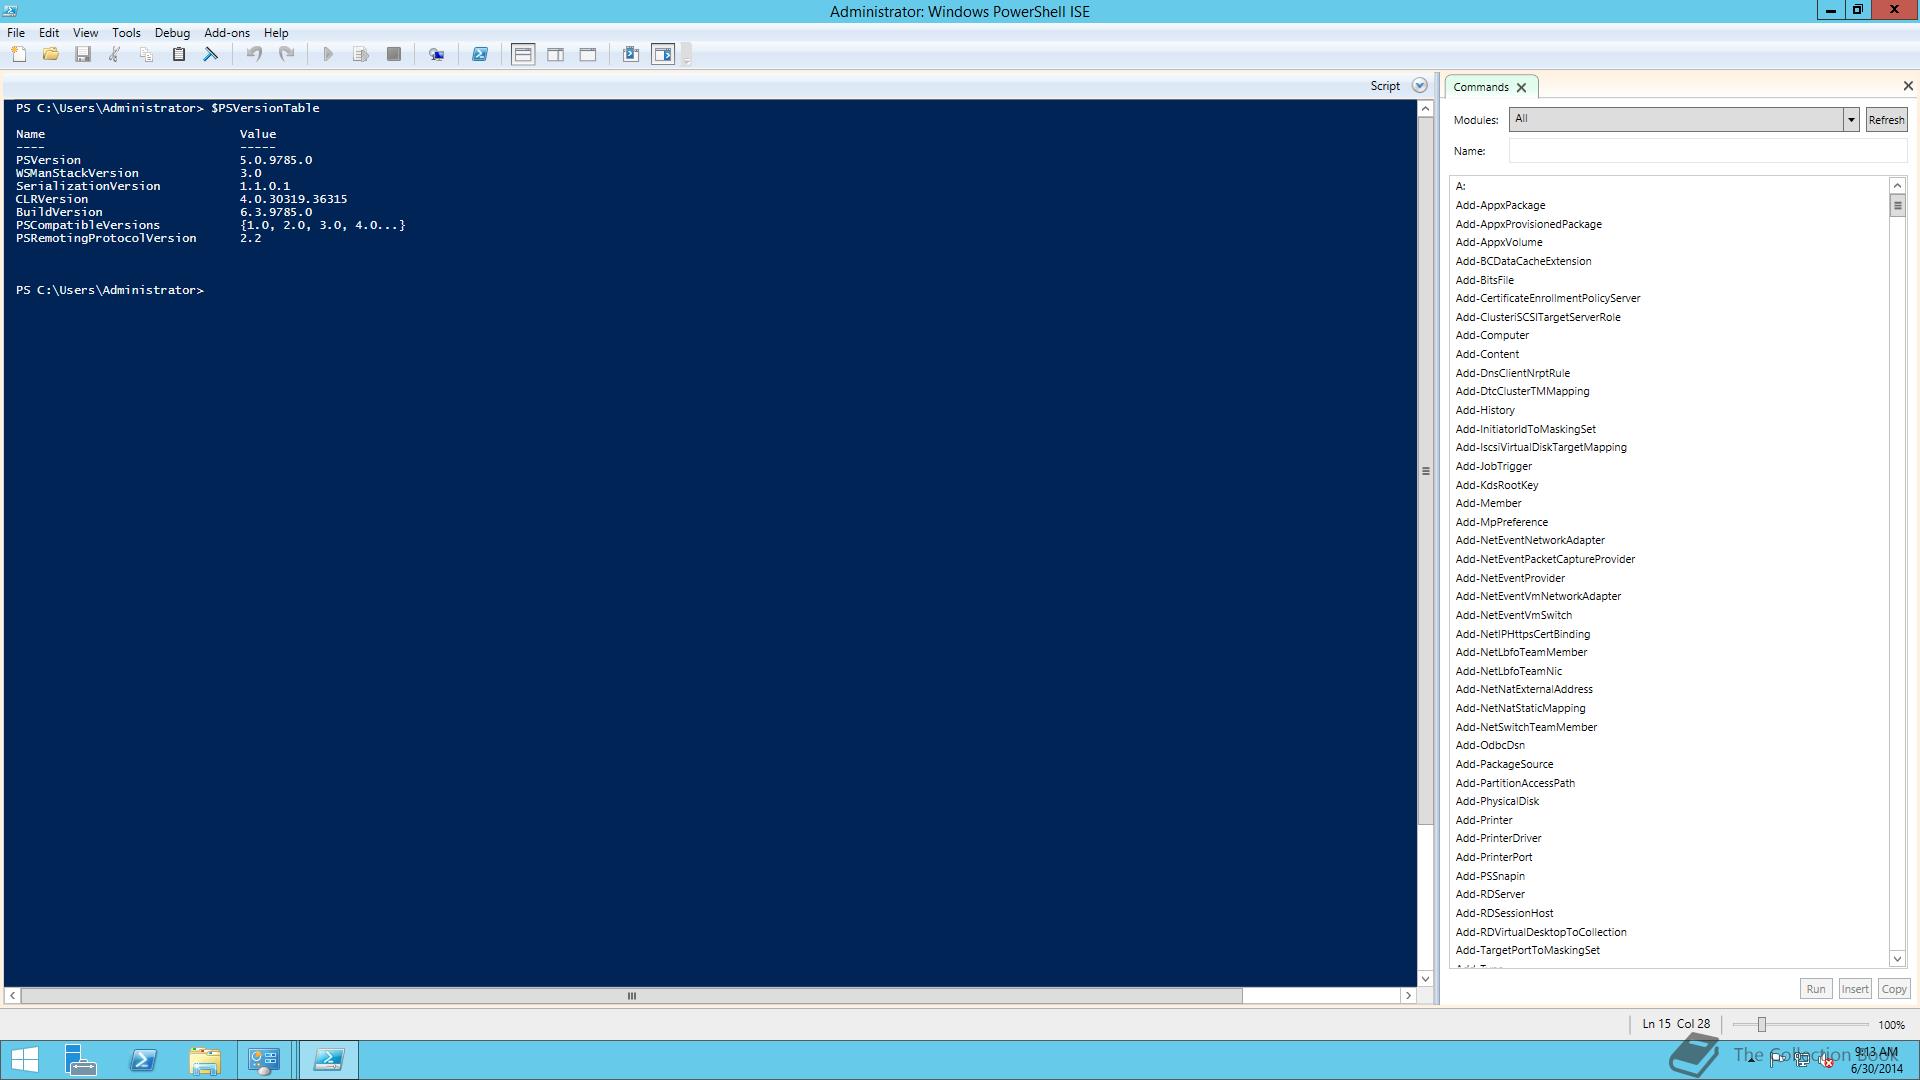The height and width of the screenshot is (1080, 1920).
Task: Open Server Manager from the taskbar
Action: coord(80,1060)
